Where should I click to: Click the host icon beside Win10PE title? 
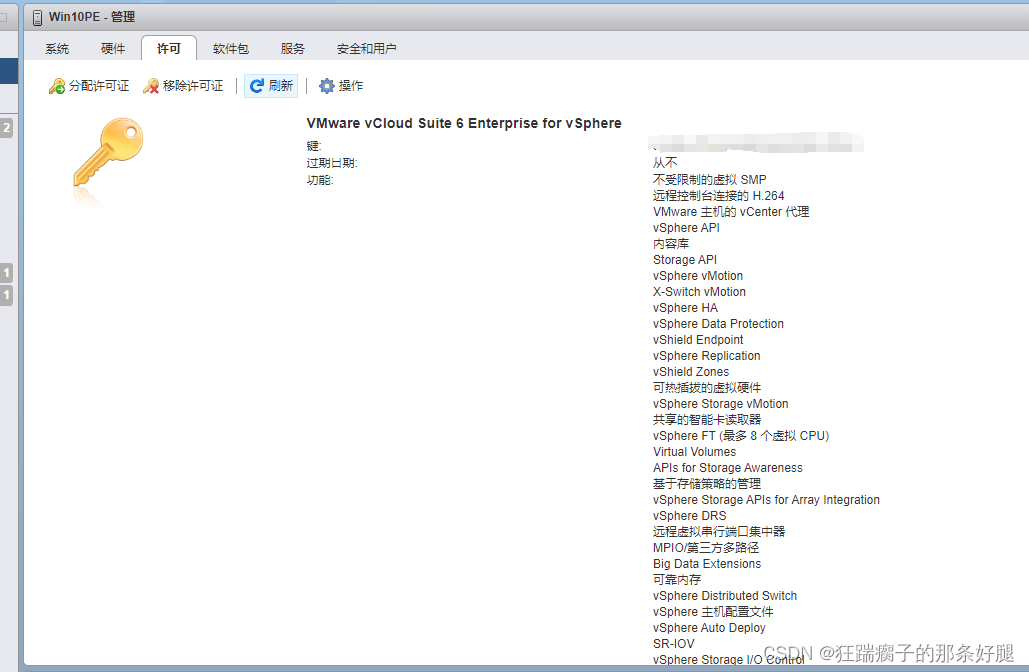point(37,18)
